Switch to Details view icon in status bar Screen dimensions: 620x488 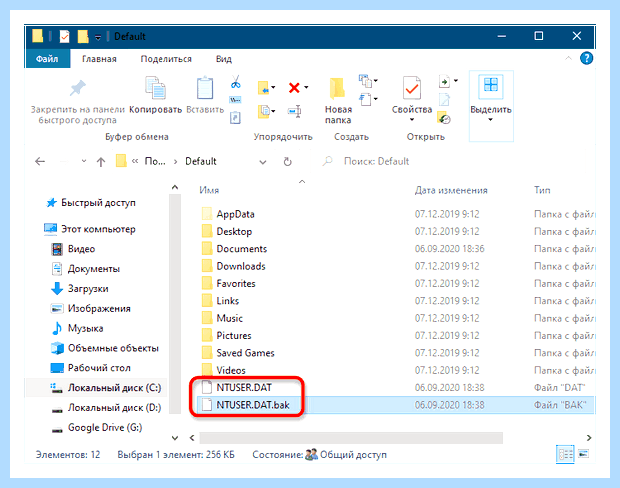pos(565,454)
